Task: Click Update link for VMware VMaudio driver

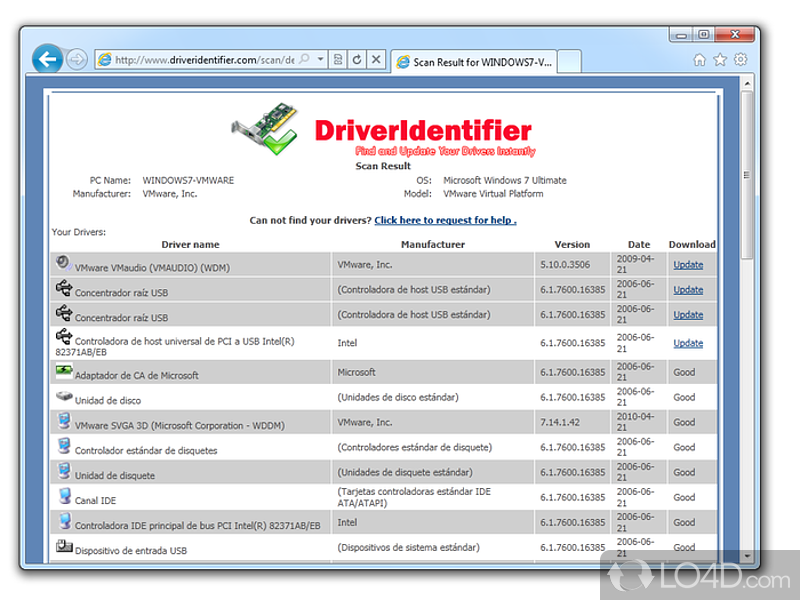Action: click(x=688, y=265)
